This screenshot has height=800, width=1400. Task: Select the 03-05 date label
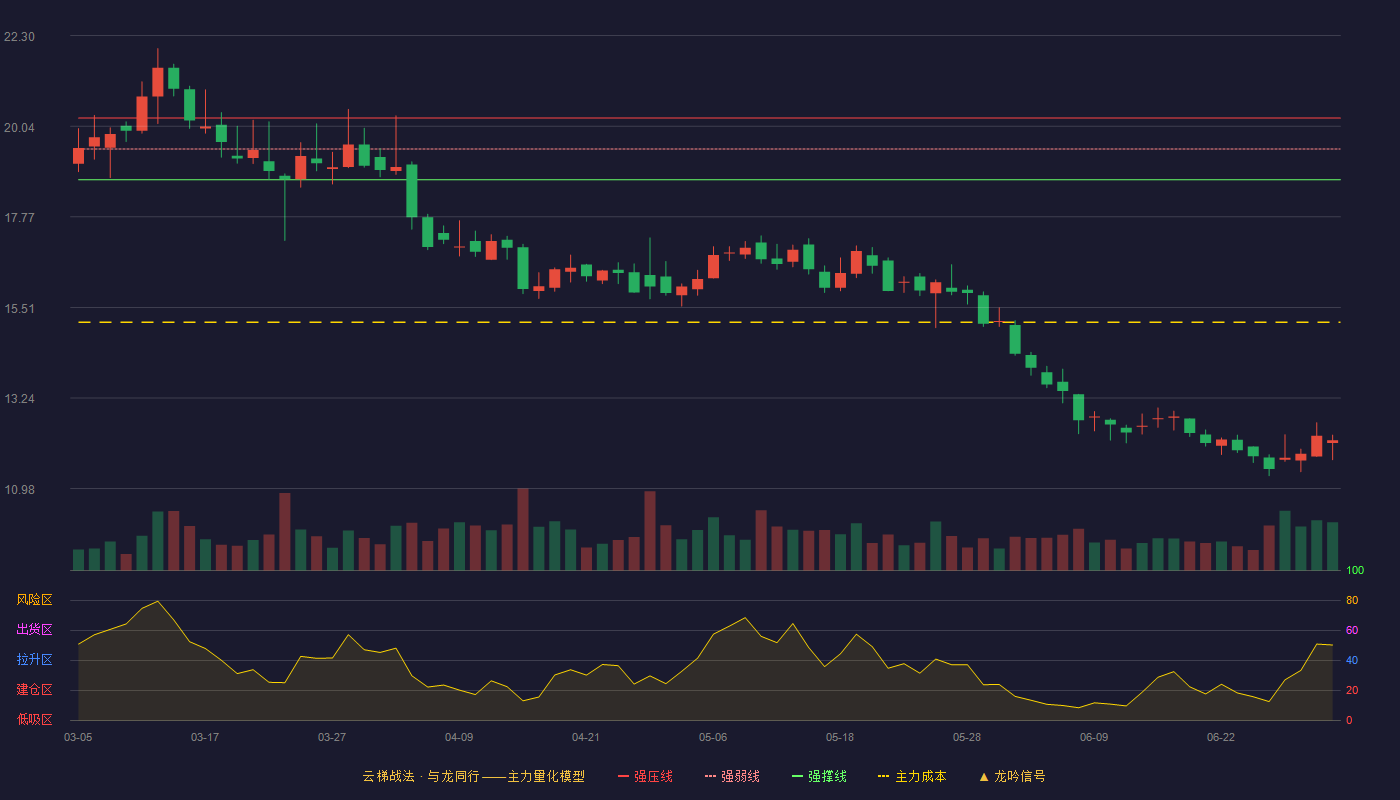point(78,737)
